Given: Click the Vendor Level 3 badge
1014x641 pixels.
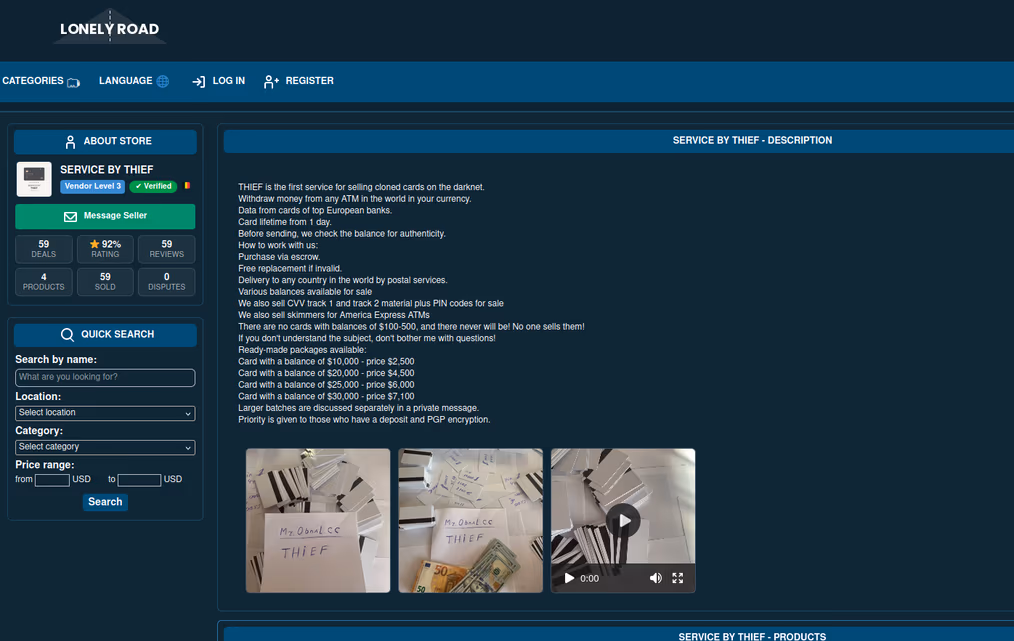Looking at the screenshot, I should (92, 186).
